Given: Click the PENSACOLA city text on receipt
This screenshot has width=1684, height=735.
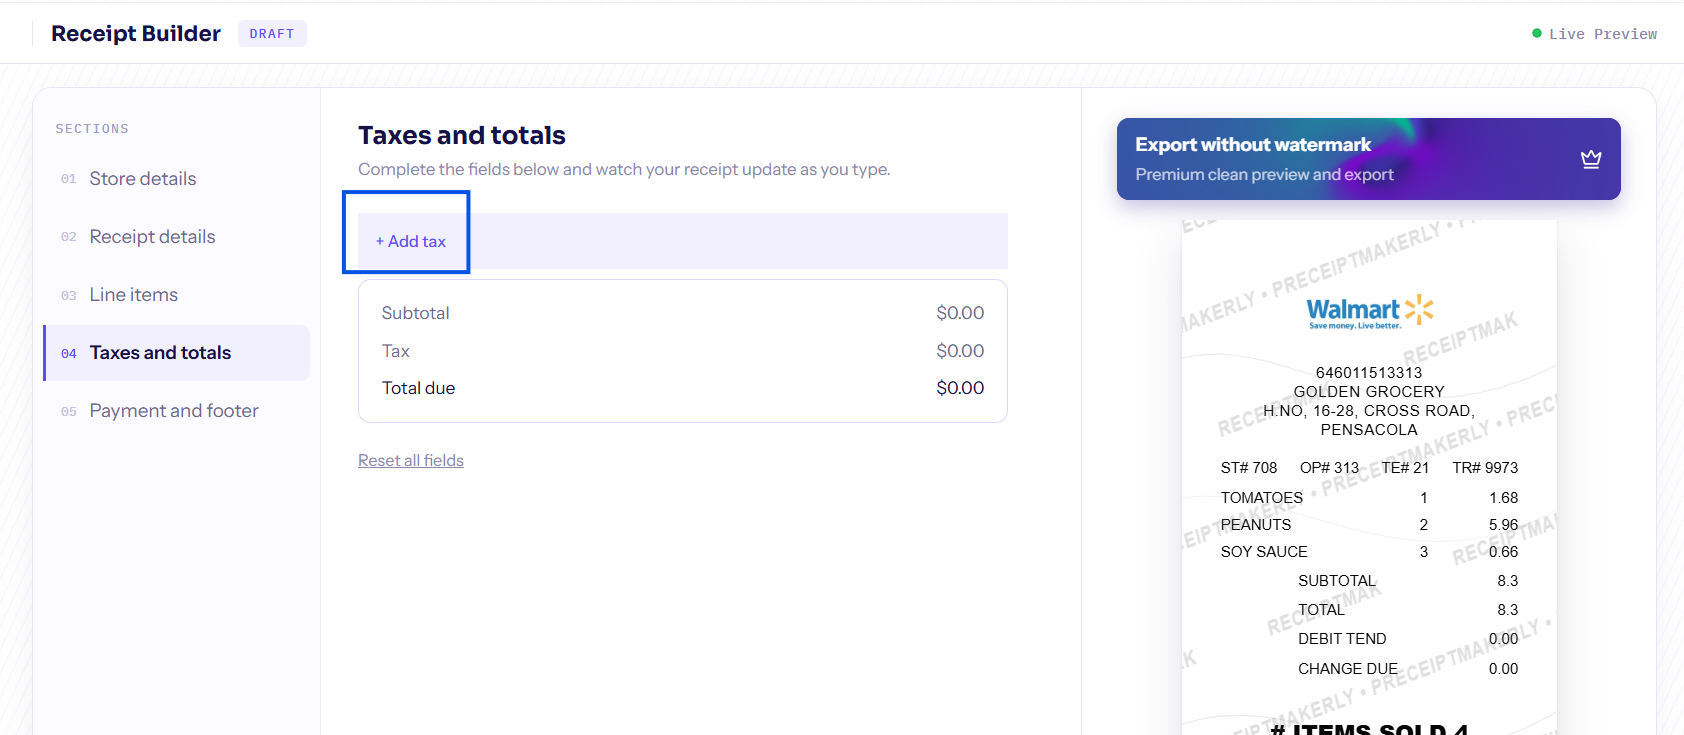Looking at the screenshot, I should coord(1369,430).
